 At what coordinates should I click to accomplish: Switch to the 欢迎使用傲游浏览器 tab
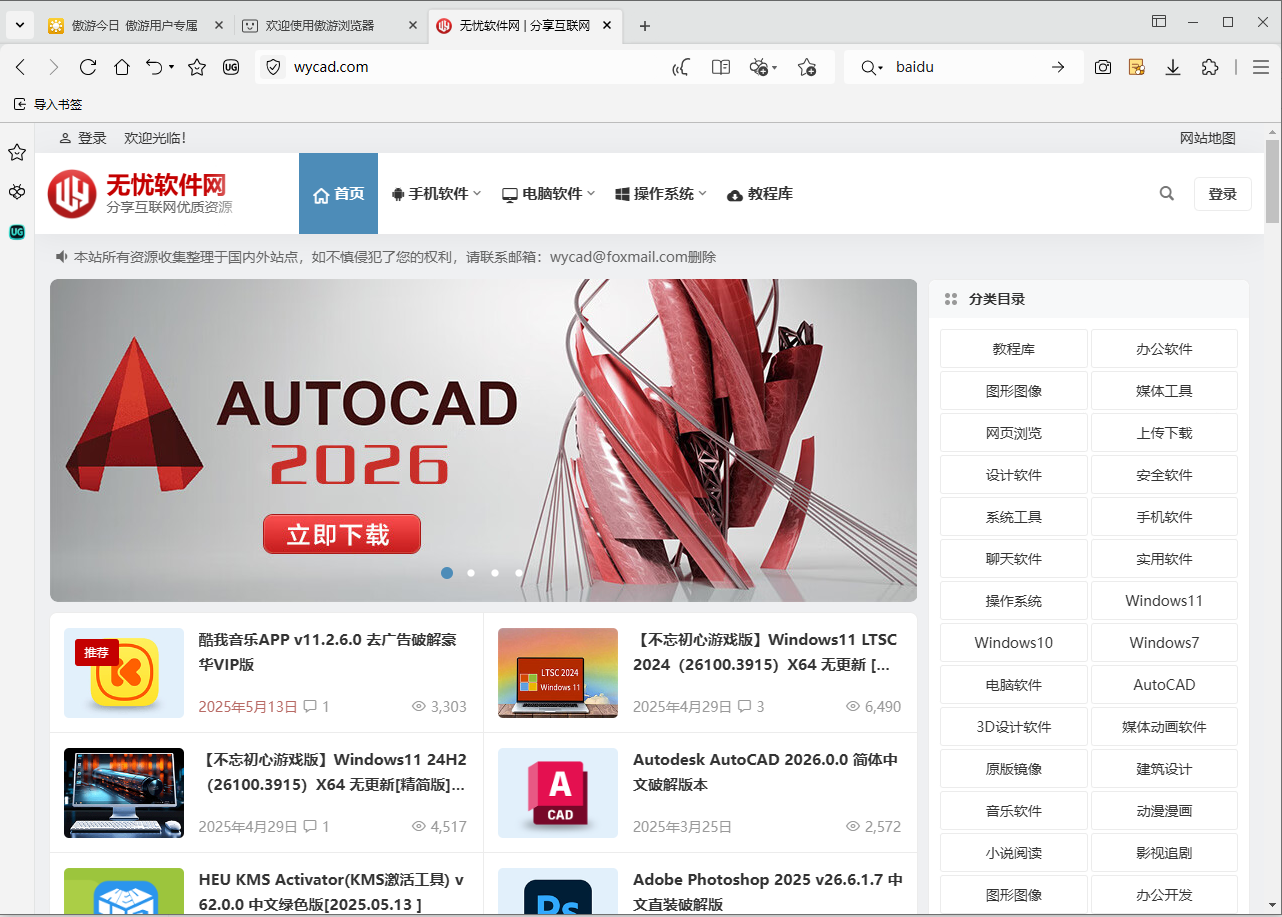[x=318, y=26]
